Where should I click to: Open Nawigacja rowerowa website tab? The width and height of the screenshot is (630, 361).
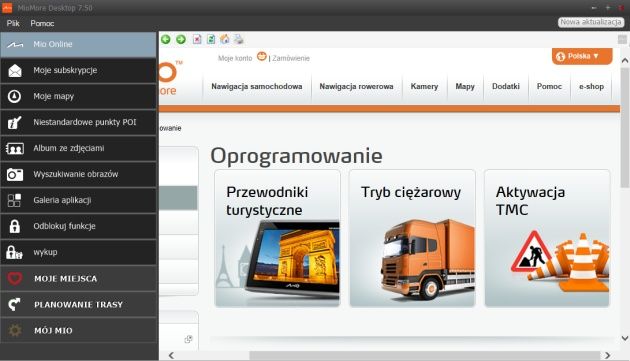coord(356,86)
